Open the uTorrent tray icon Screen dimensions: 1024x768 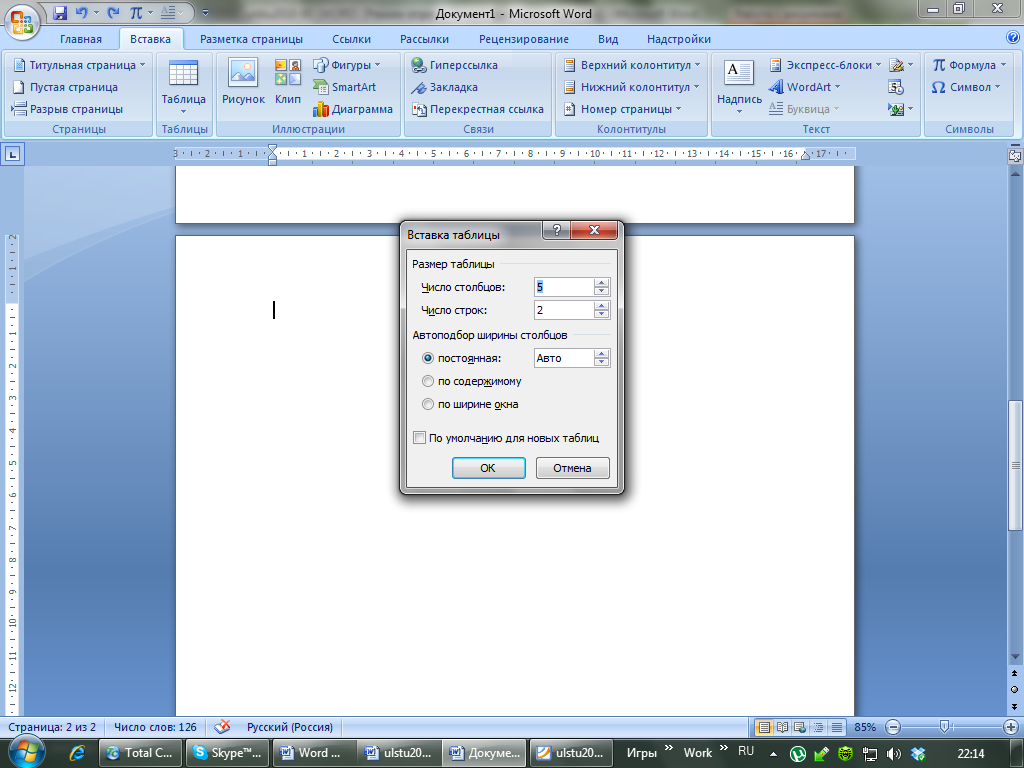[x=797, y=754]
